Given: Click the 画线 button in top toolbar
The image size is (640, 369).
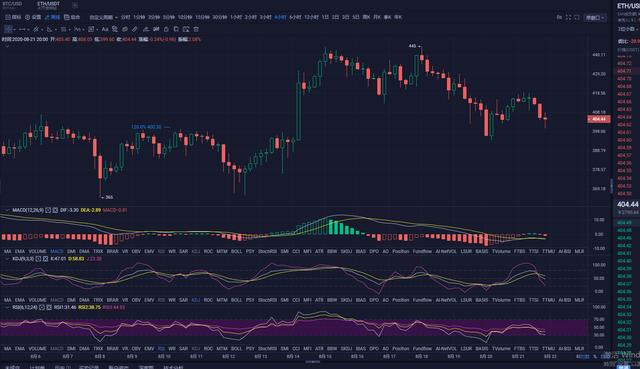Looking at the screenshot, I should (52, 17).
